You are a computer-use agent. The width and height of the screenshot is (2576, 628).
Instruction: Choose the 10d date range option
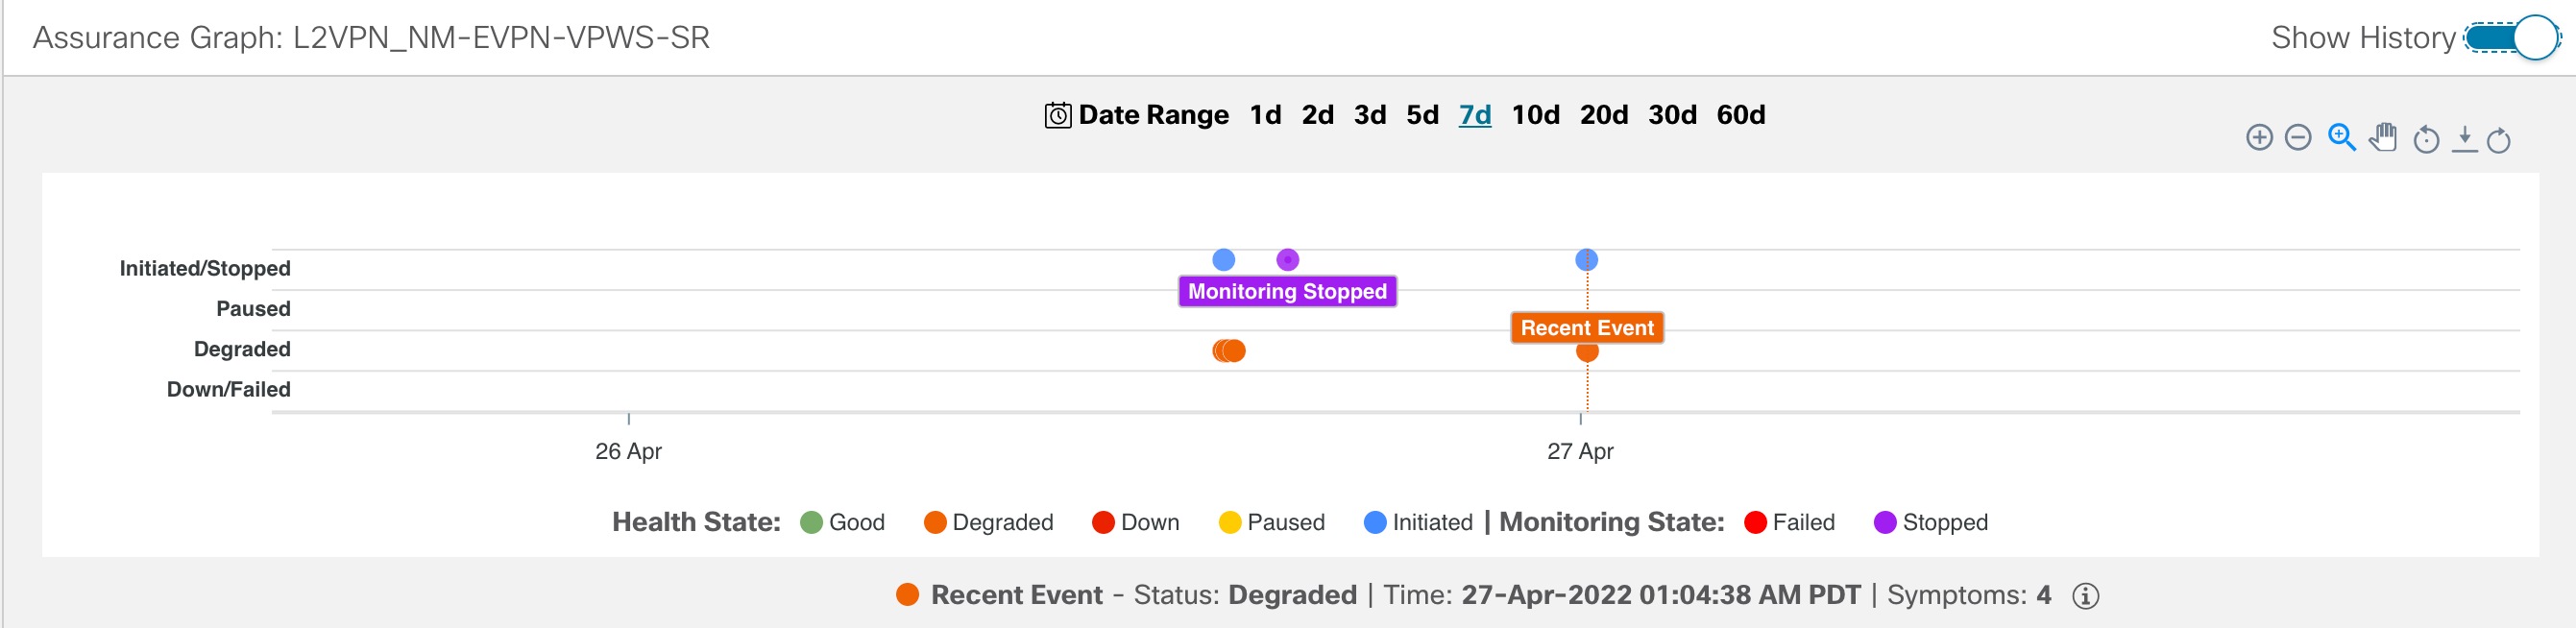click(x=1535, y=115)
